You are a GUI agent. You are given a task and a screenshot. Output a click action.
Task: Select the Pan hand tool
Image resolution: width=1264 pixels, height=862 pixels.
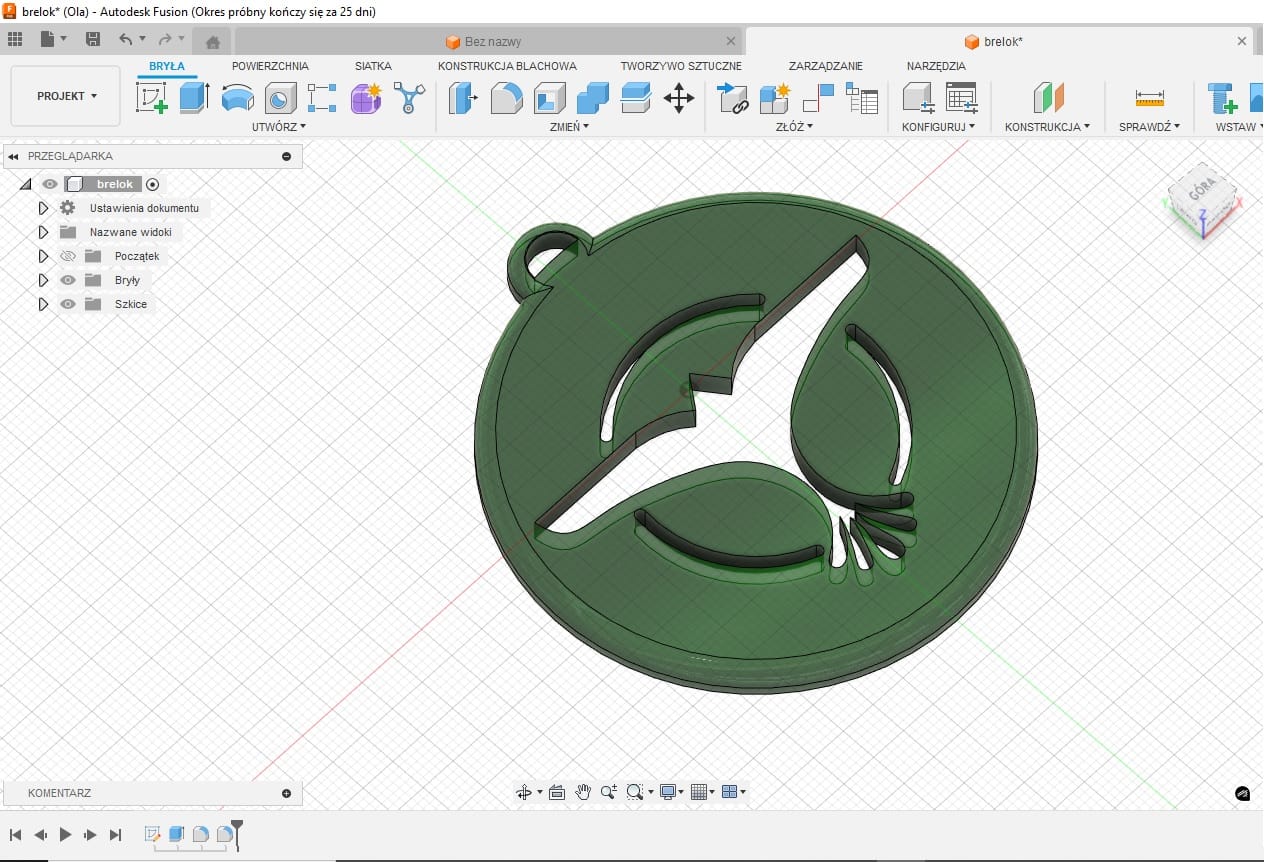click(x=583, y=792)
